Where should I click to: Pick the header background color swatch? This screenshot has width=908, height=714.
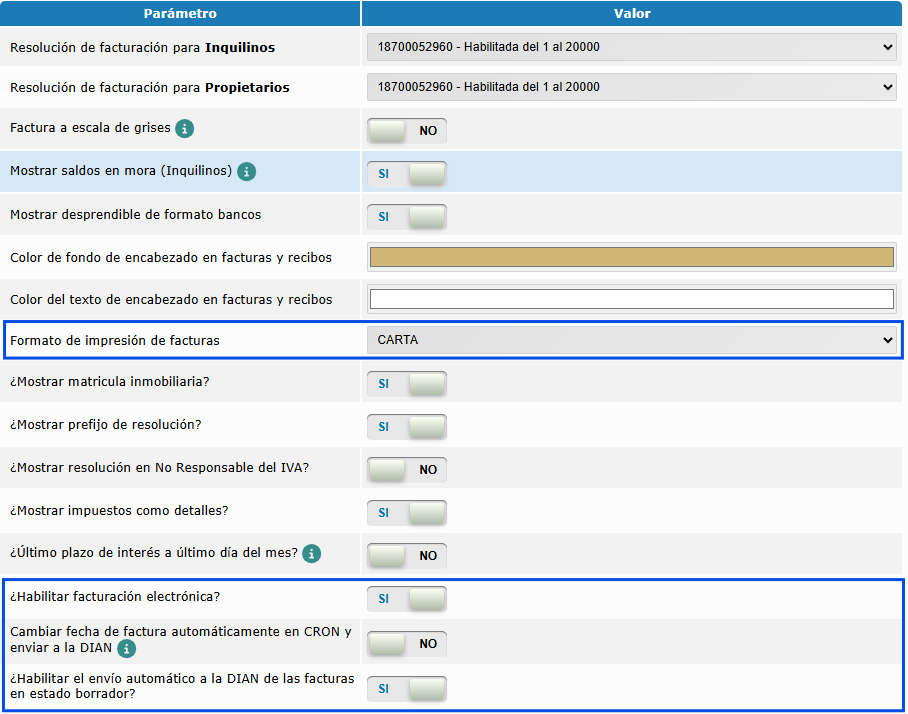click(x=631, y=257)
